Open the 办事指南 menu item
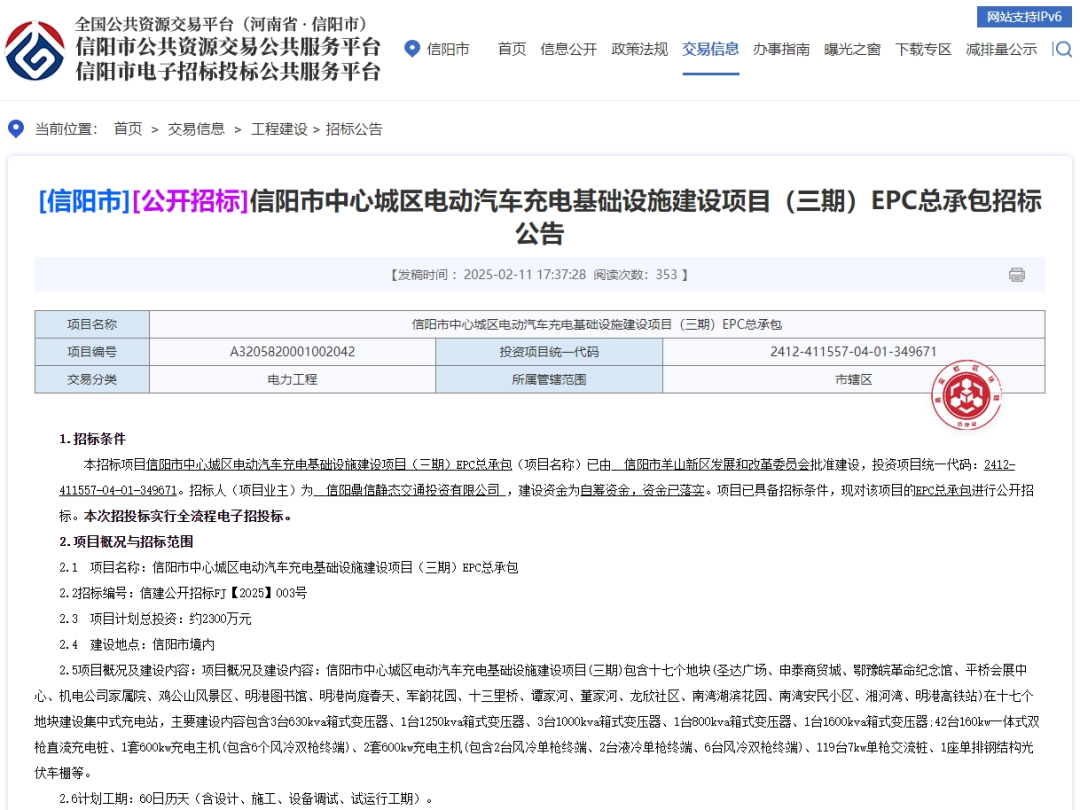Viewport: 1080px width, 810px height. [x=781, y=49]
